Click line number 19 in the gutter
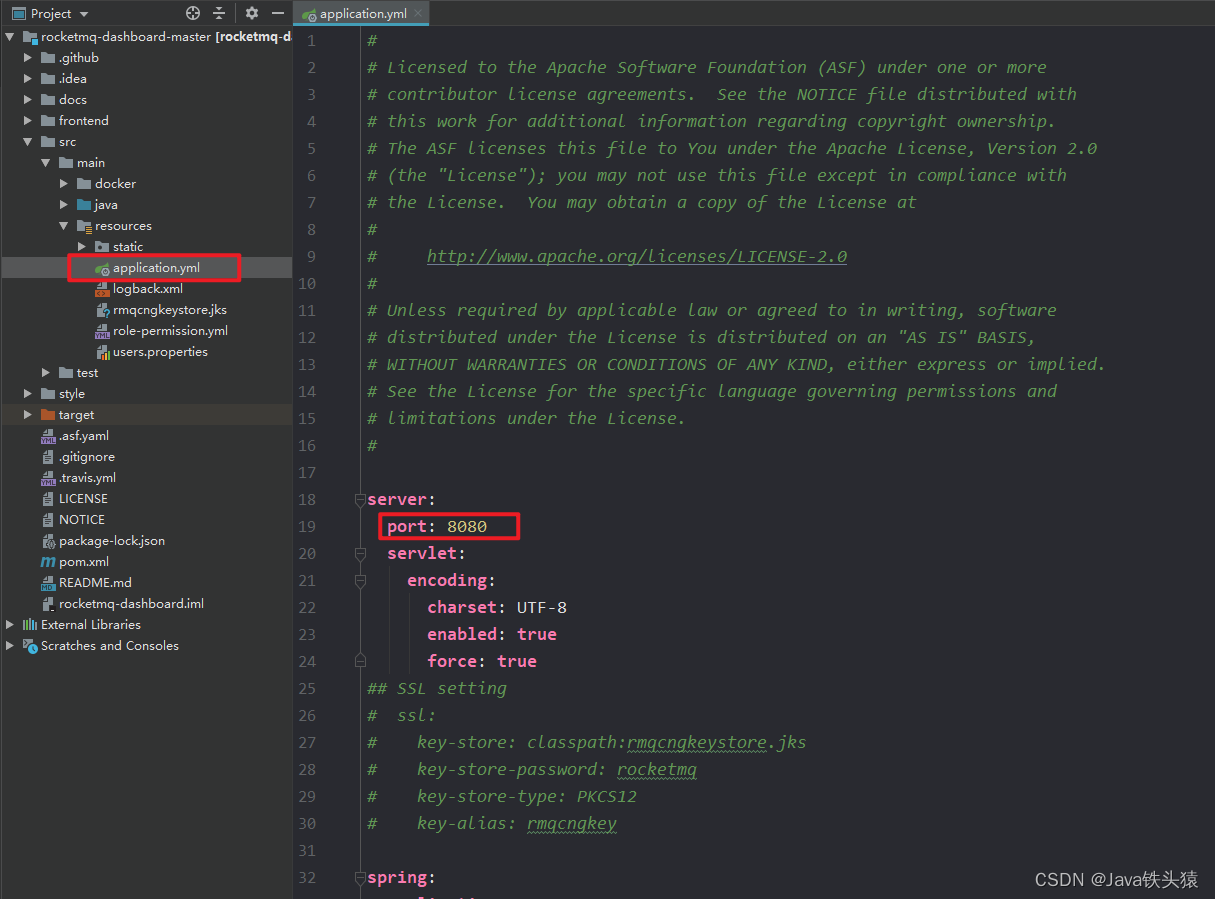Image resolution: width=1215 pixels, height=899 pixels. (311, 525)
